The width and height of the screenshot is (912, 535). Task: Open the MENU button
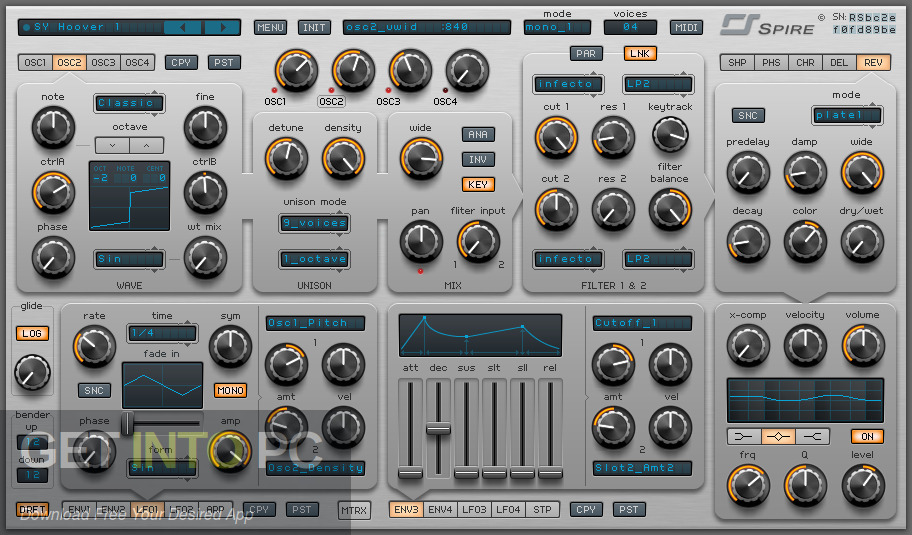tap(270, 27)
